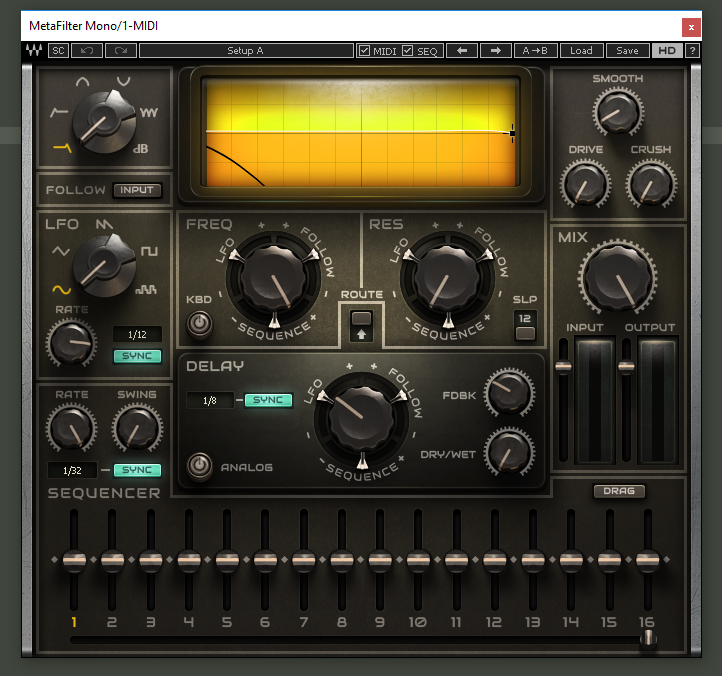The height and width of the screenshot is (676, 722).
Task: Open the Save menu
Action: tap(627, 51)
